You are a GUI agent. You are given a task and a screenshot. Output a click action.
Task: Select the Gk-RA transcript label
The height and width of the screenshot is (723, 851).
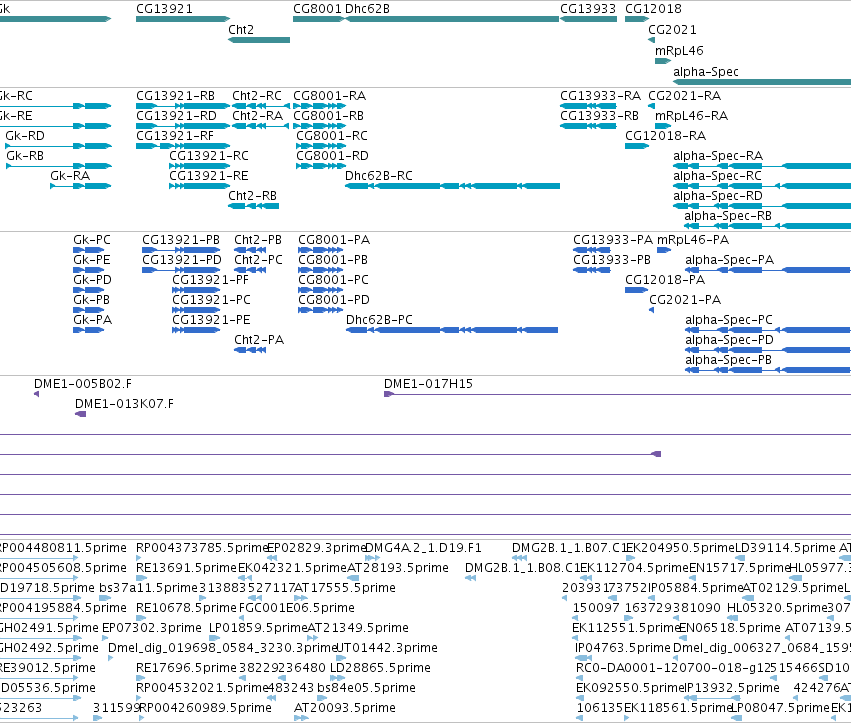tap(70, 176)
